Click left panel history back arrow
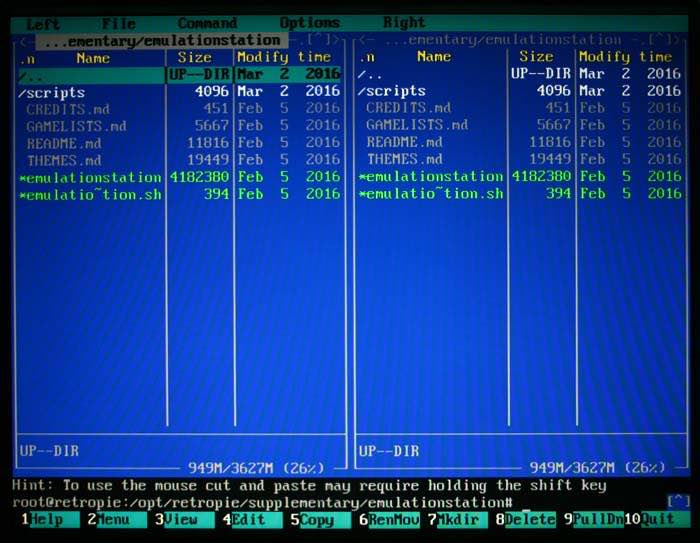 click(x=25, y=42)
